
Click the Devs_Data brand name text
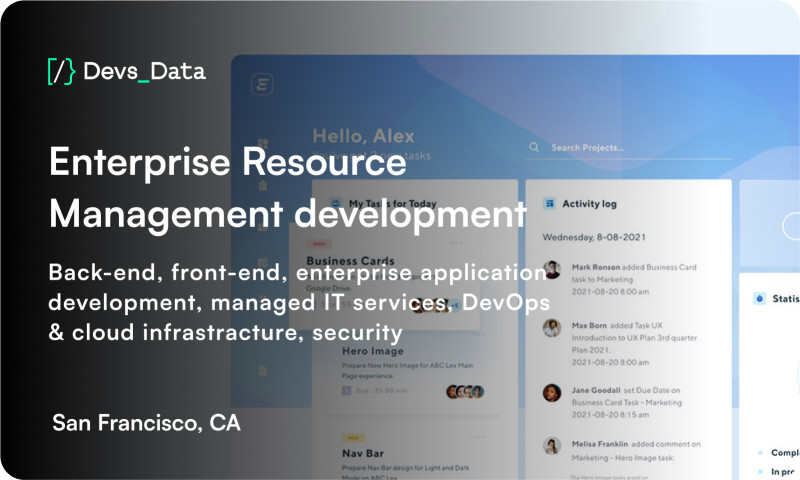[145, 71]
